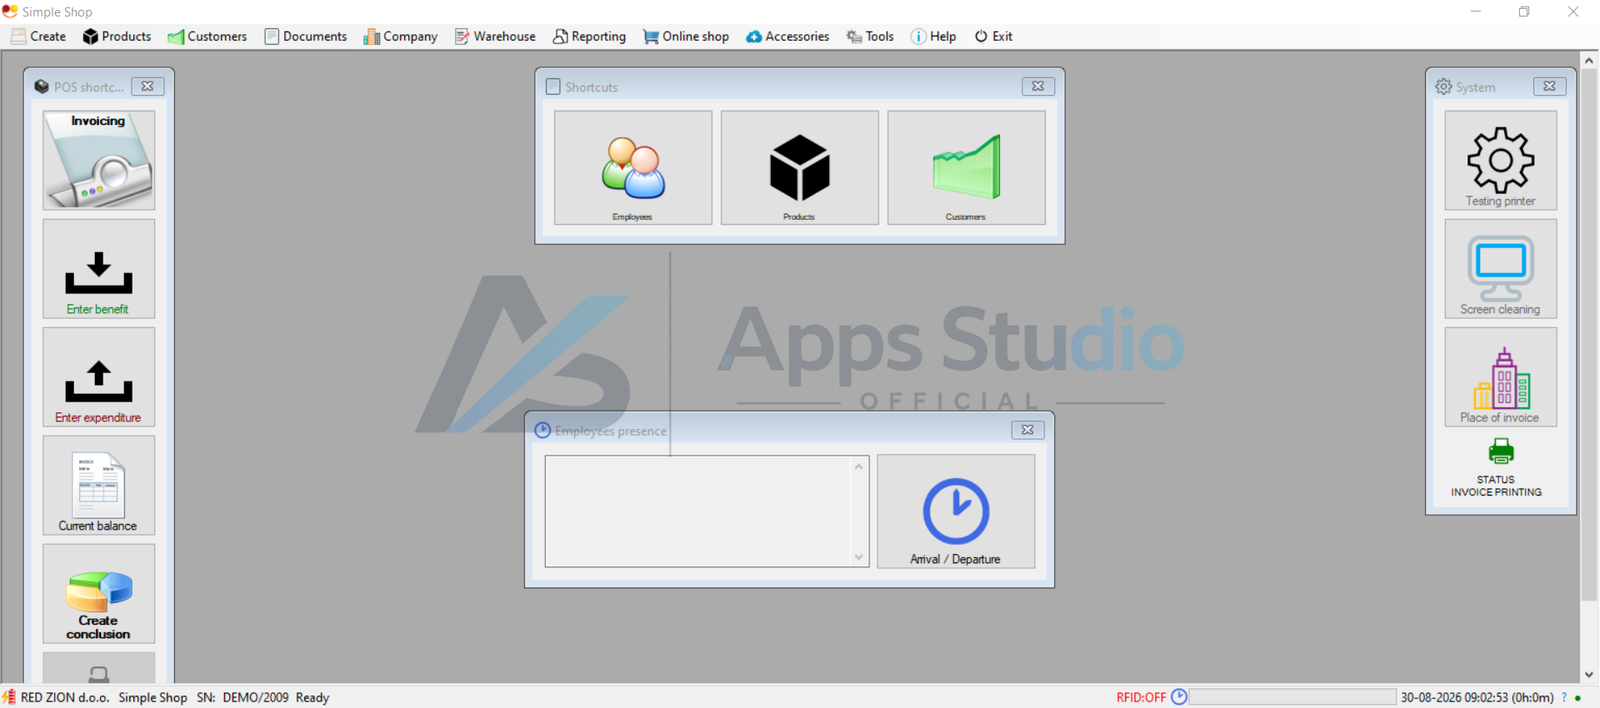Click the Testing printer gear icon
This screenshot has width=1600, height=708.
coord(1500,160)
